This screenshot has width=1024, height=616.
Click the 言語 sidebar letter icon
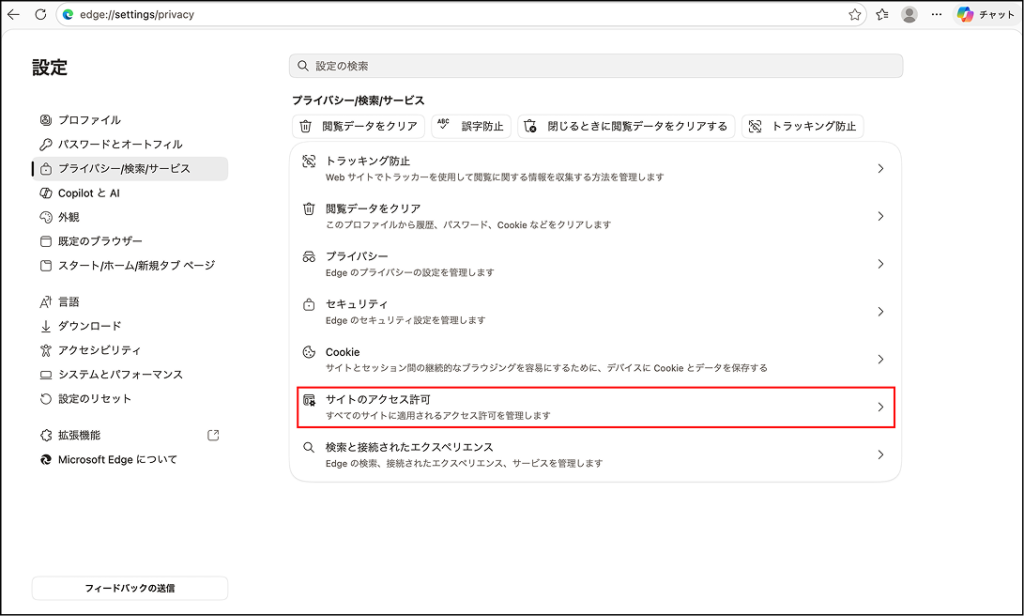tap(46, 302)
